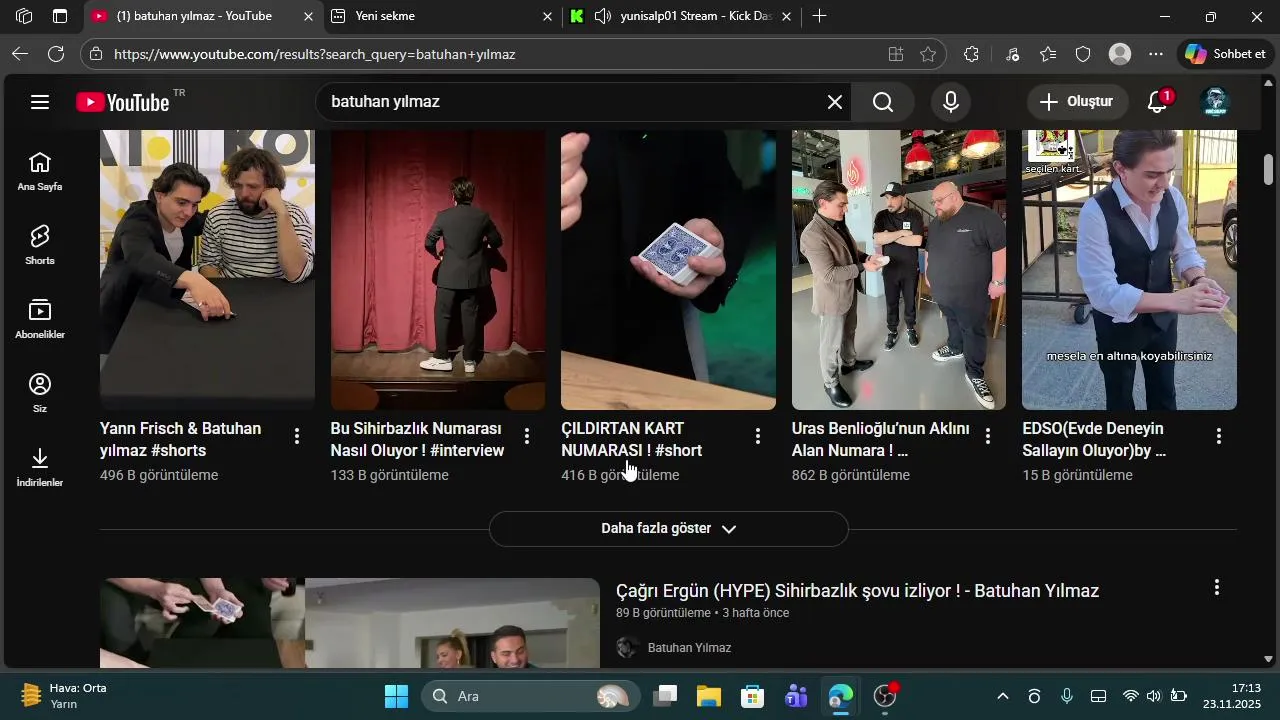Open Siz in the sidebar
1280x720 pixels.
tap(40, 394)
